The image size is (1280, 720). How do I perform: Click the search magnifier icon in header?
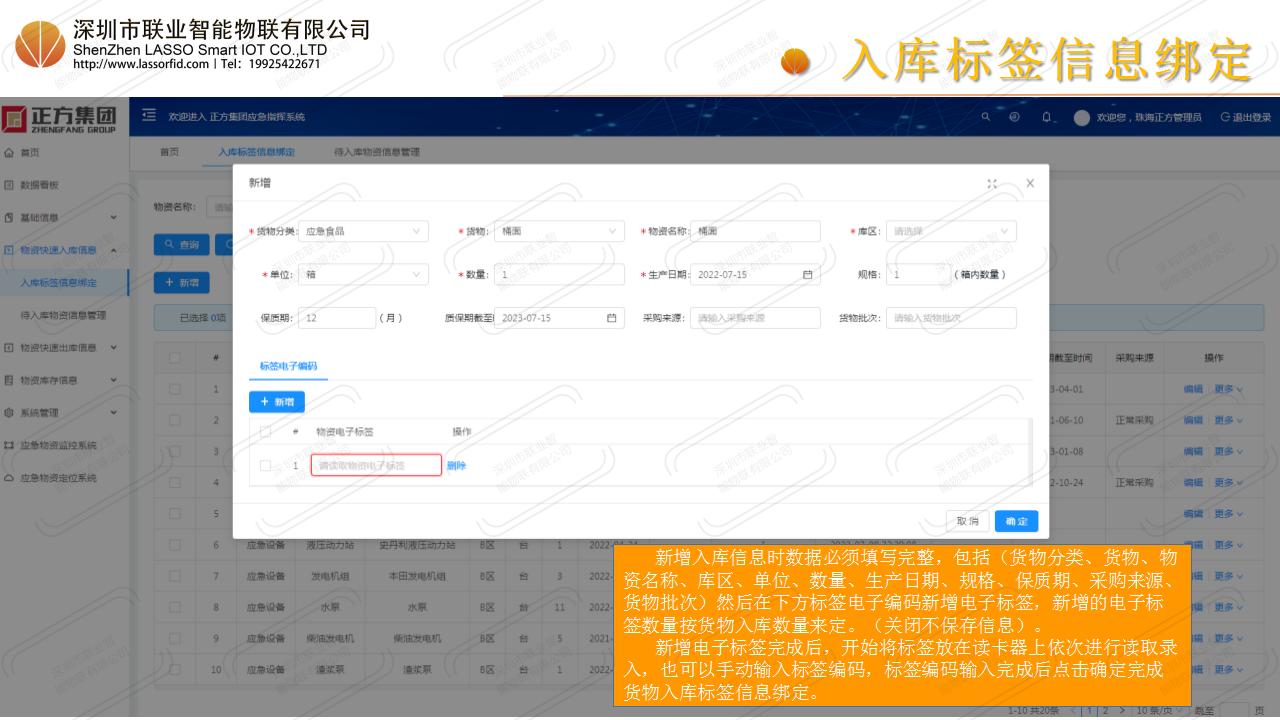pos(985,117)
